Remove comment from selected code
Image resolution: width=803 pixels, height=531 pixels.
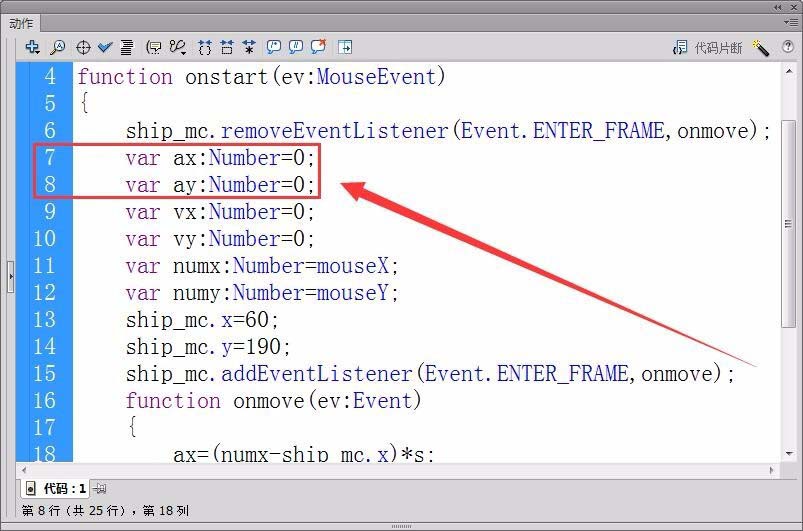tap(318, 47)
